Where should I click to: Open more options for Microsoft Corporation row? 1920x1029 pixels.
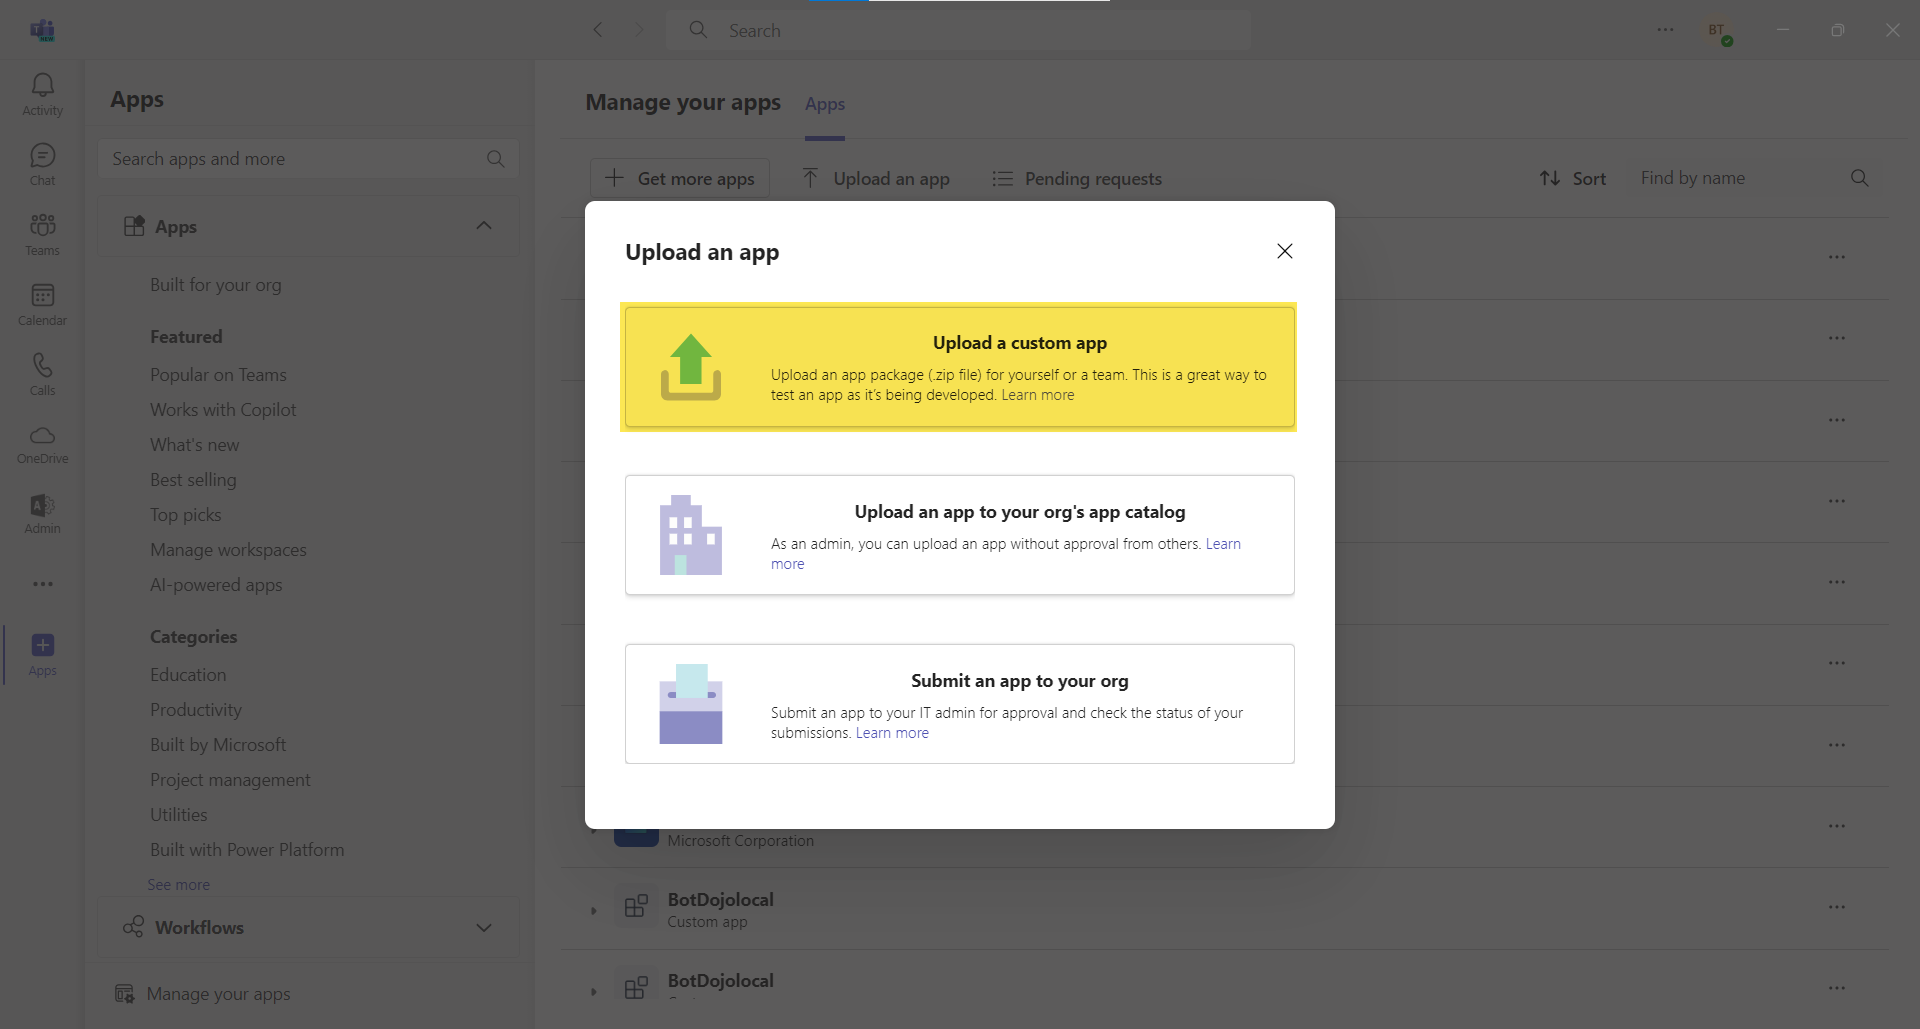(1837, 826)
